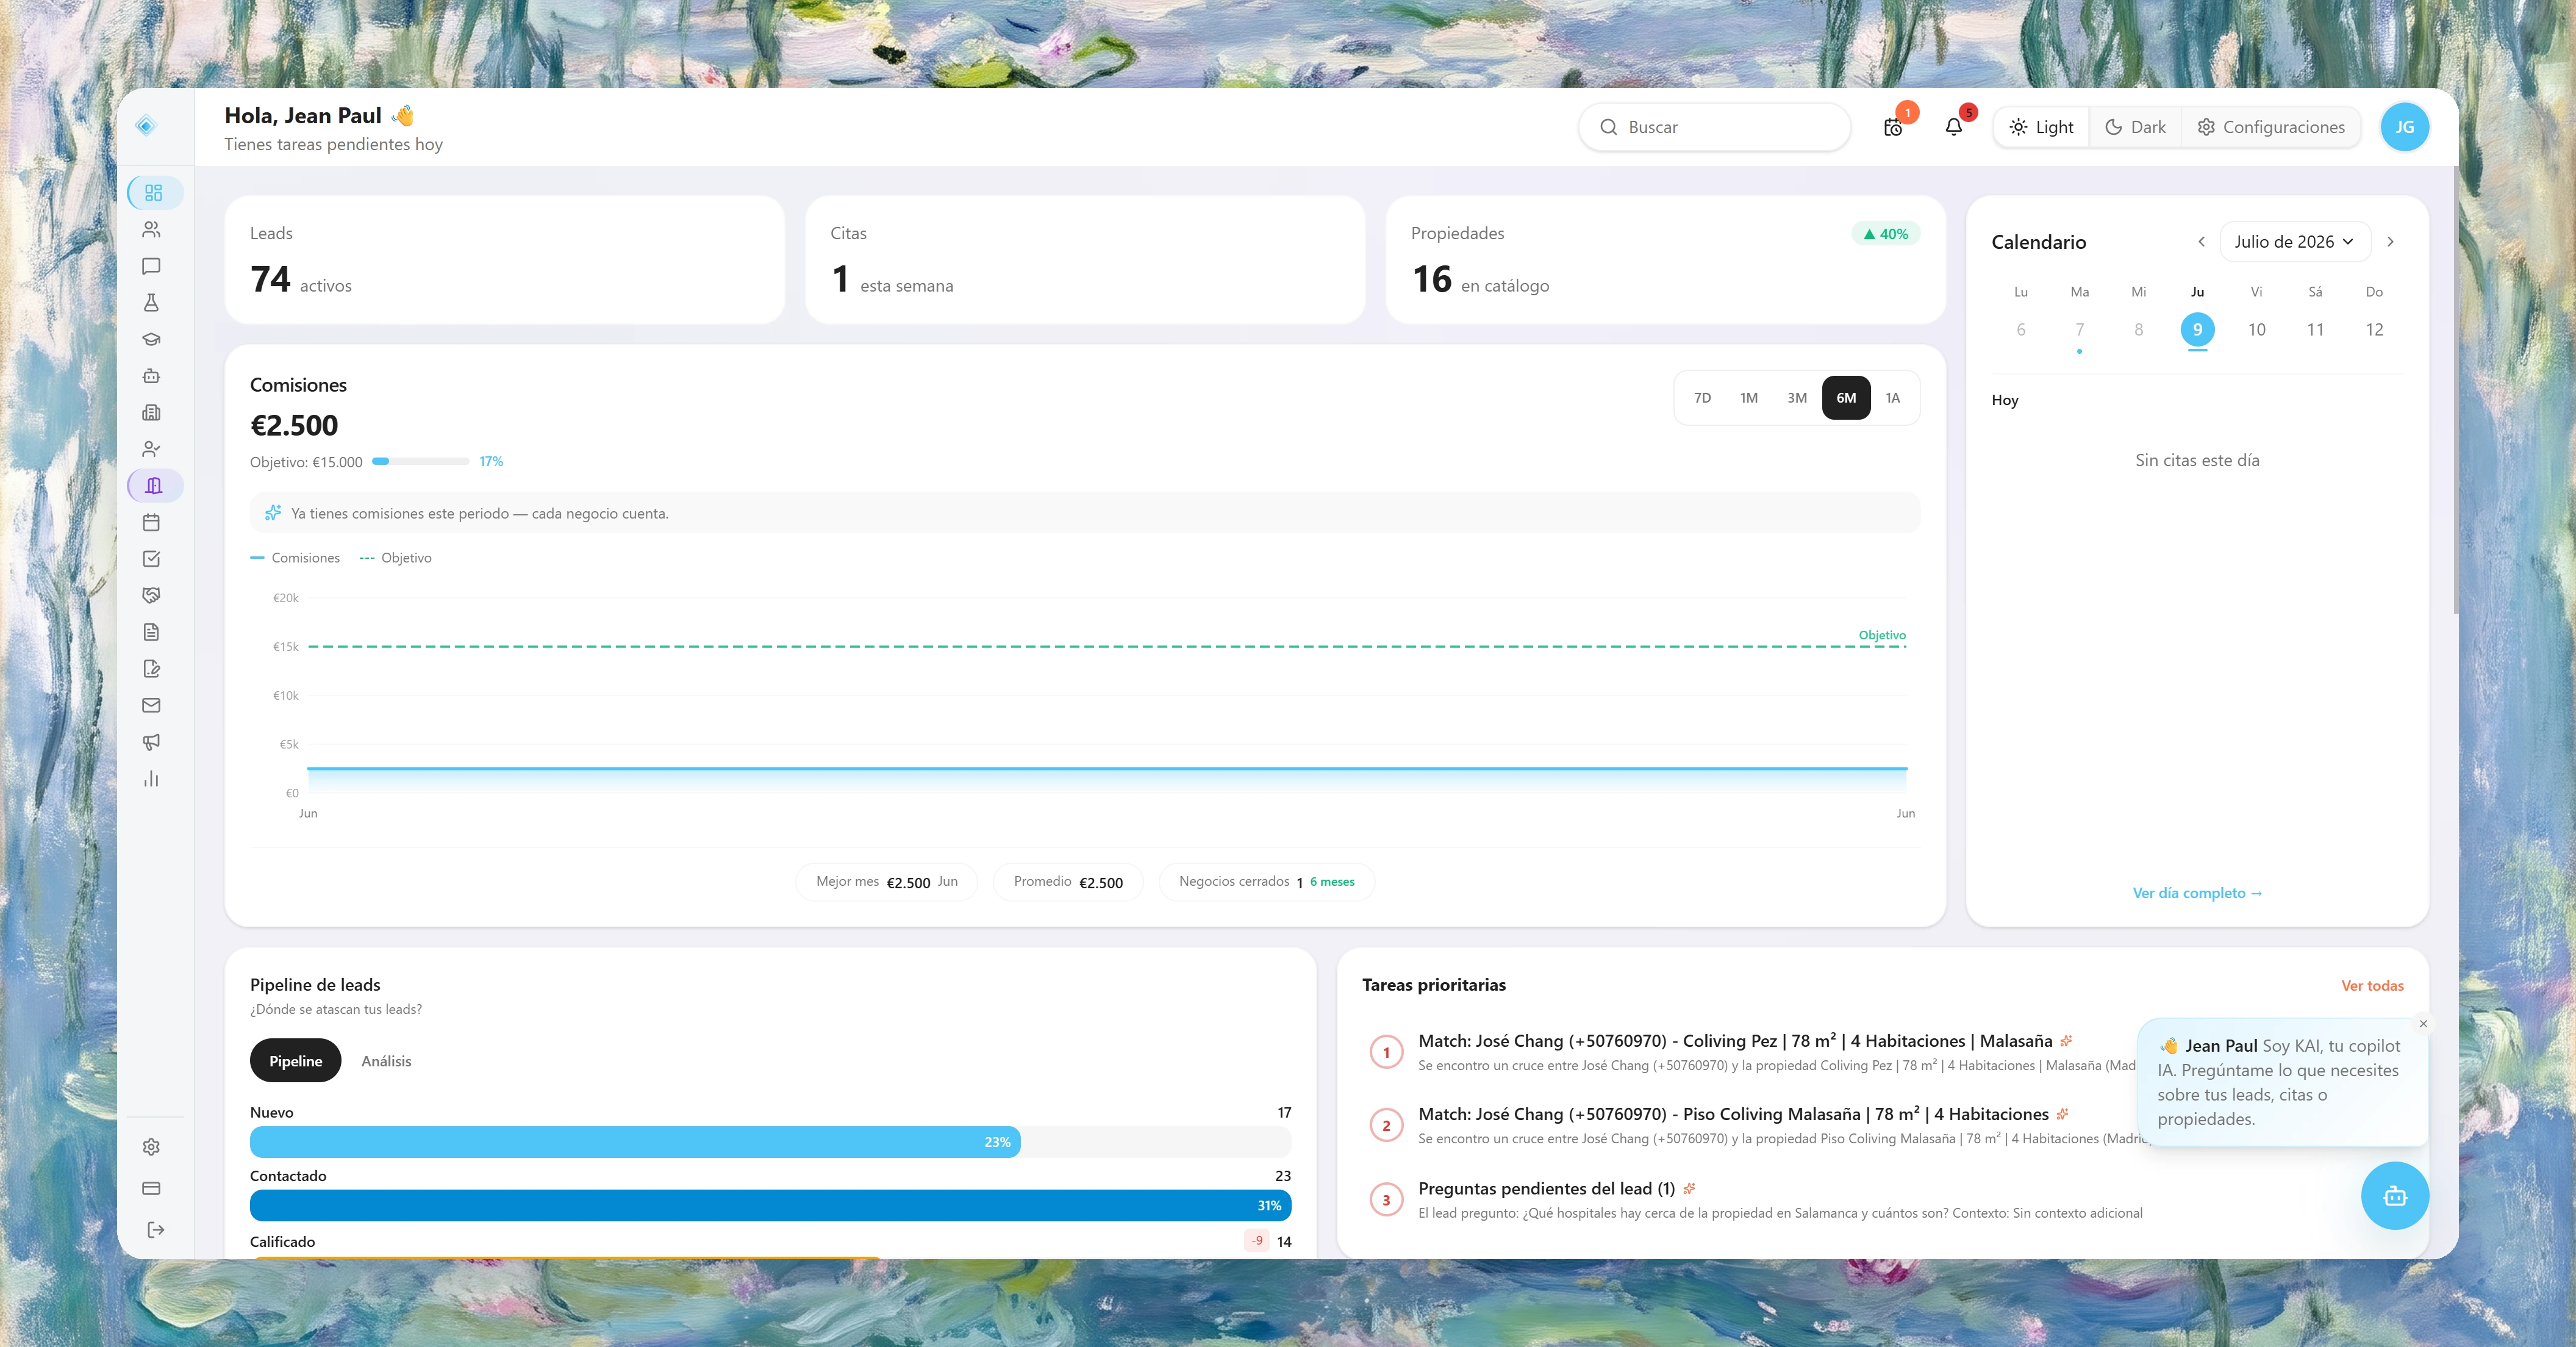Open Configuraciones in the top bar
Screen dimensions: 2576x1347
(2271, 127)
